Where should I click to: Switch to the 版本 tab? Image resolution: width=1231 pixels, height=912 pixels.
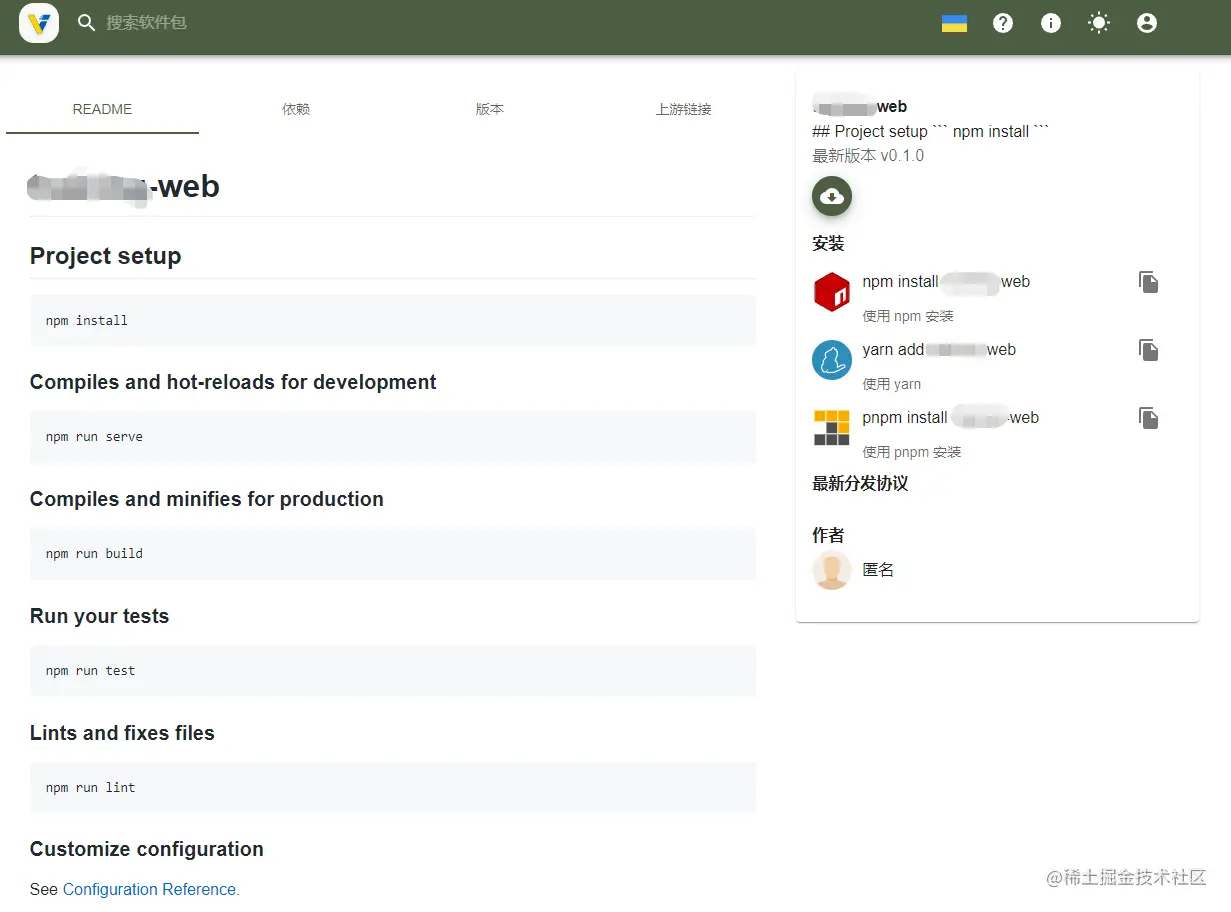[x=490, y=109]
